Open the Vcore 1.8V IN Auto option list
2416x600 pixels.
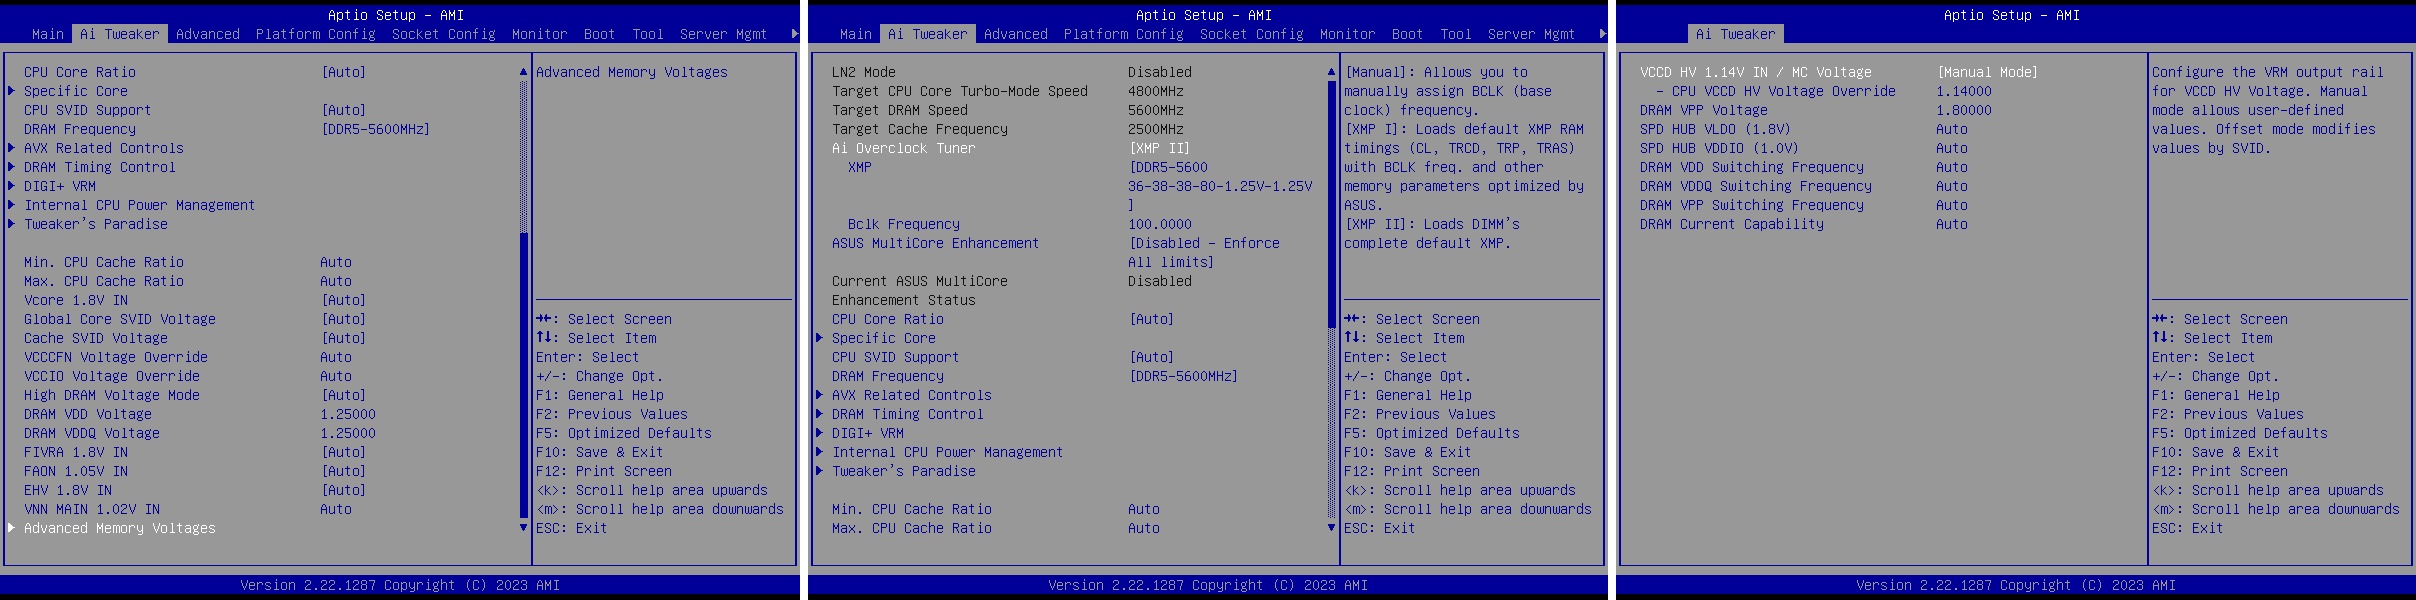coord(343,300)
